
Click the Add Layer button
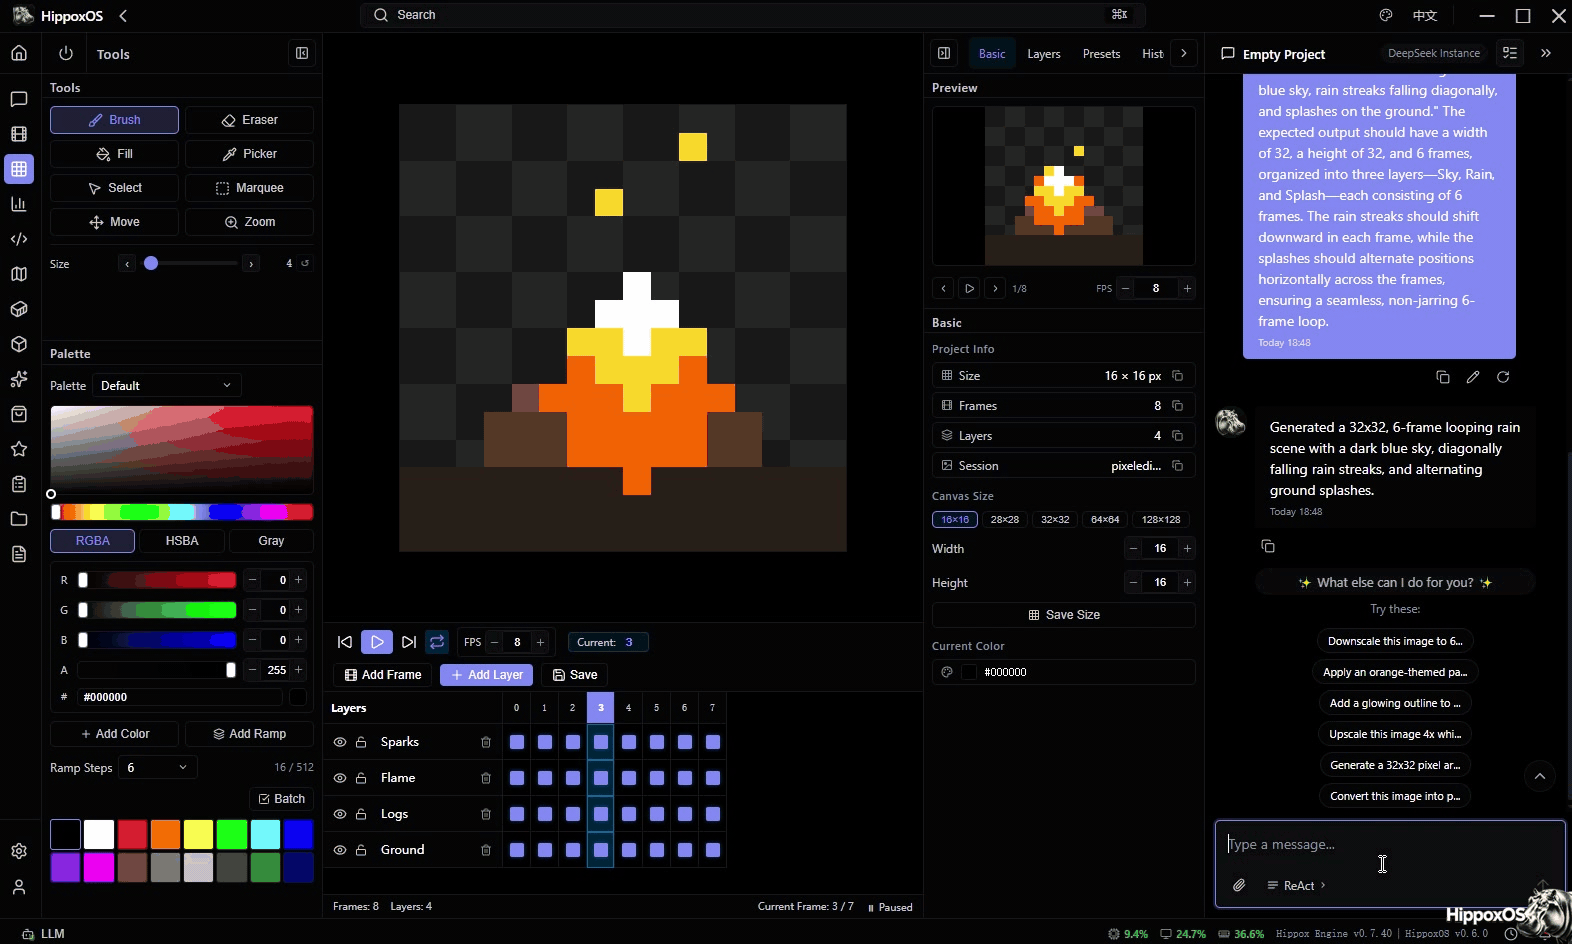[487, 675]
